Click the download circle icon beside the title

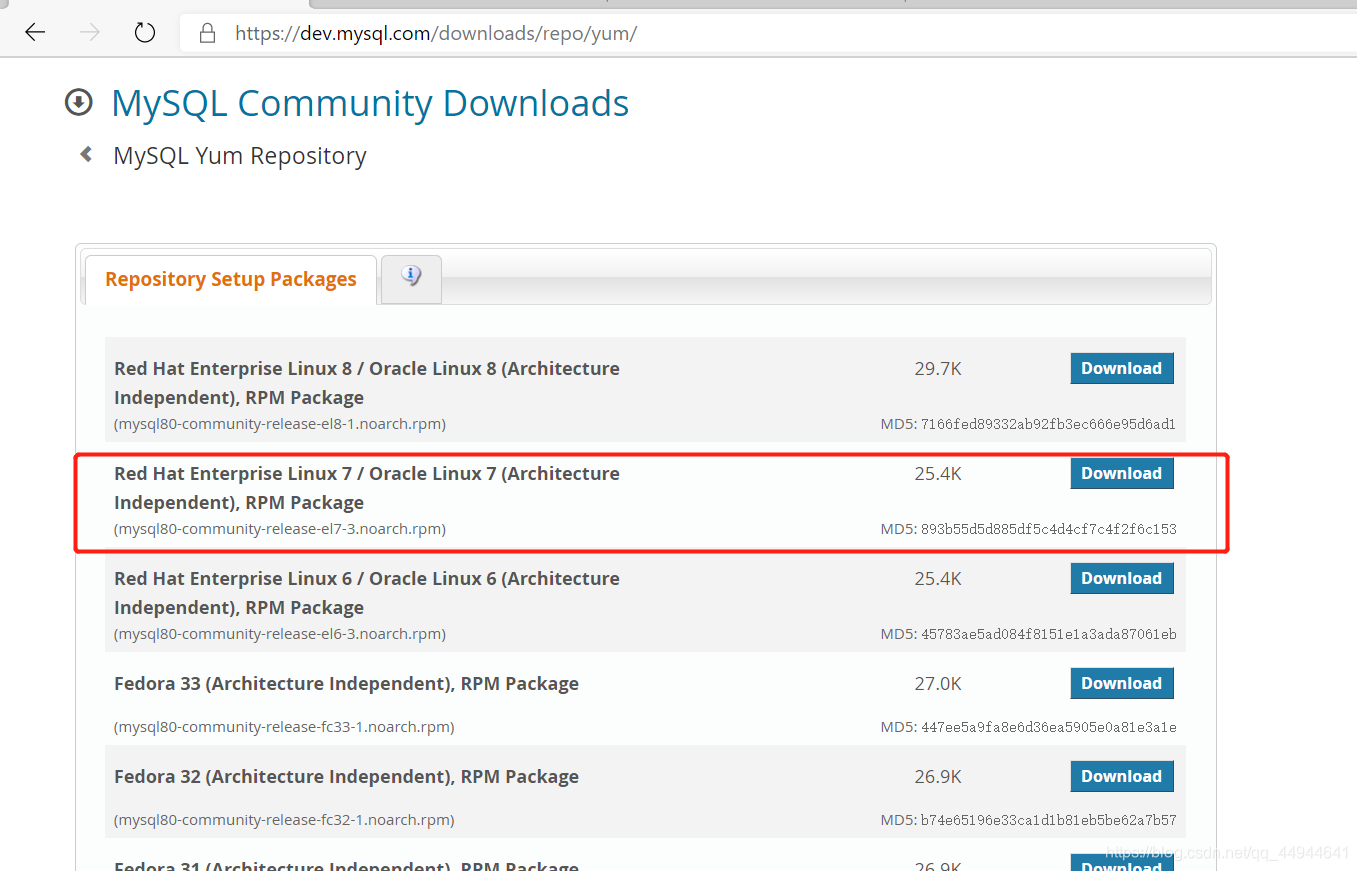78,102
